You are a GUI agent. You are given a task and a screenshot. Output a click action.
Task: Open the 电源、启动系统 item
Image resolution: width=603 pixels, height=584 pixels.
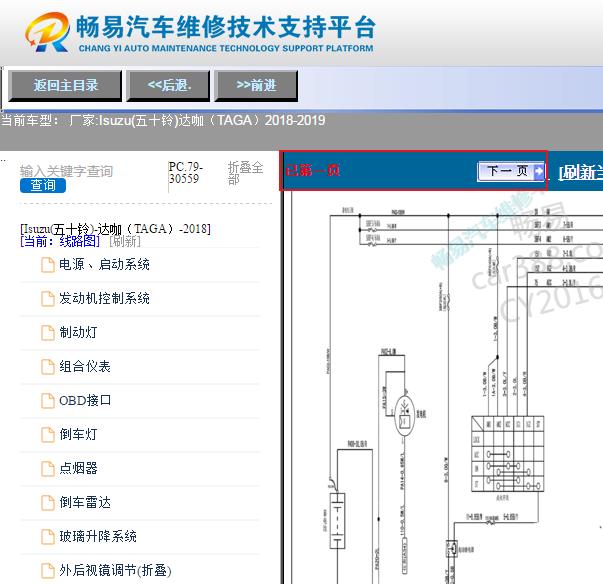coord(104,265)
